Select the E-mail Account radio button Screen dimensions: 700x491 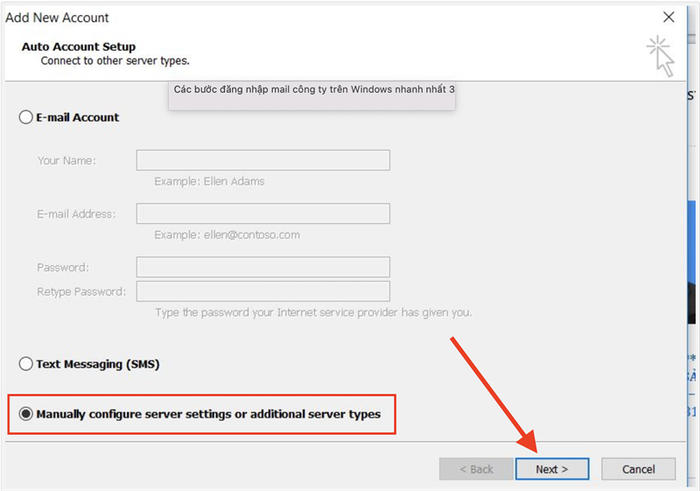click(26, 117)
